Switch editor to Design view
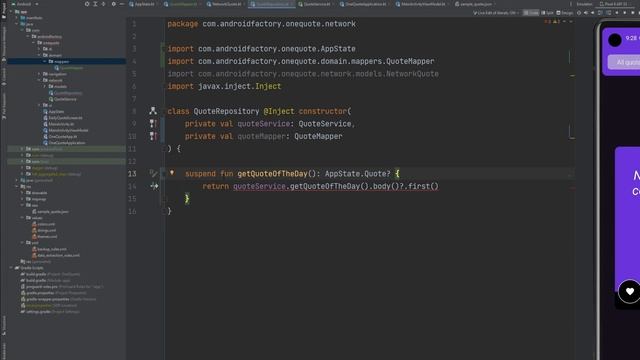Viewport: 640px width, 360px height. [564, 13]
